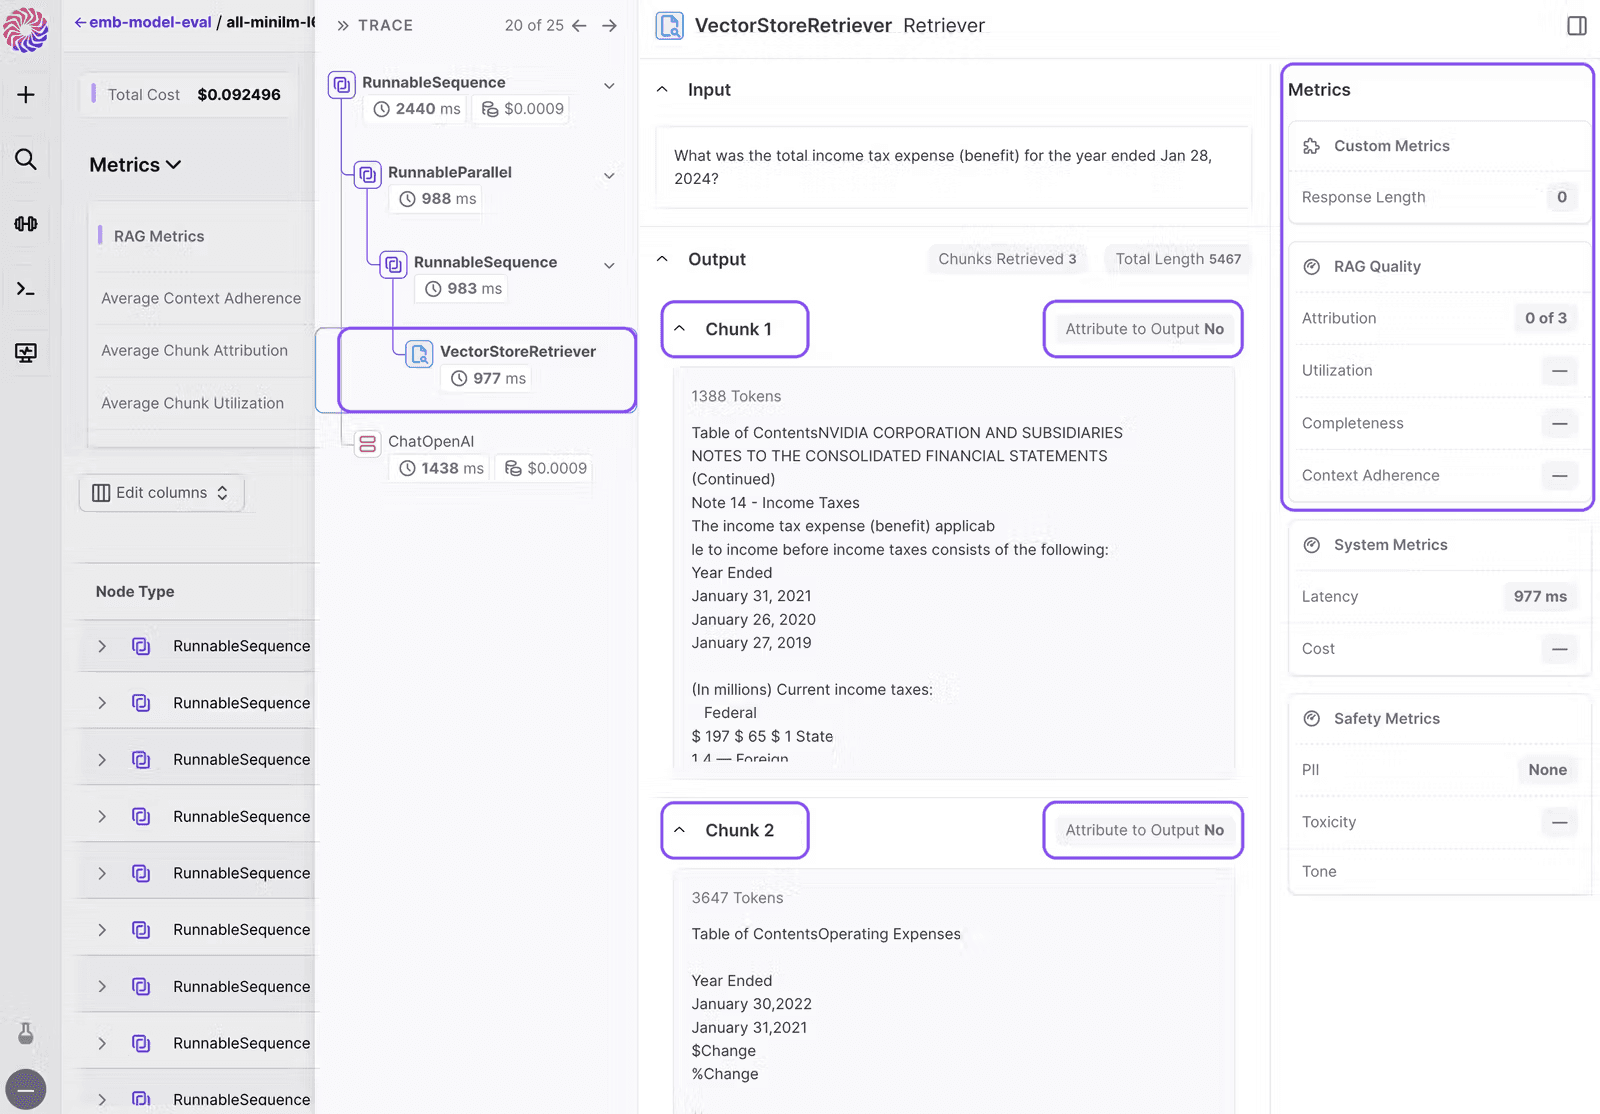Click the flask icon in left sidebar
1600x1114 pixels.
coord(26,1033)
